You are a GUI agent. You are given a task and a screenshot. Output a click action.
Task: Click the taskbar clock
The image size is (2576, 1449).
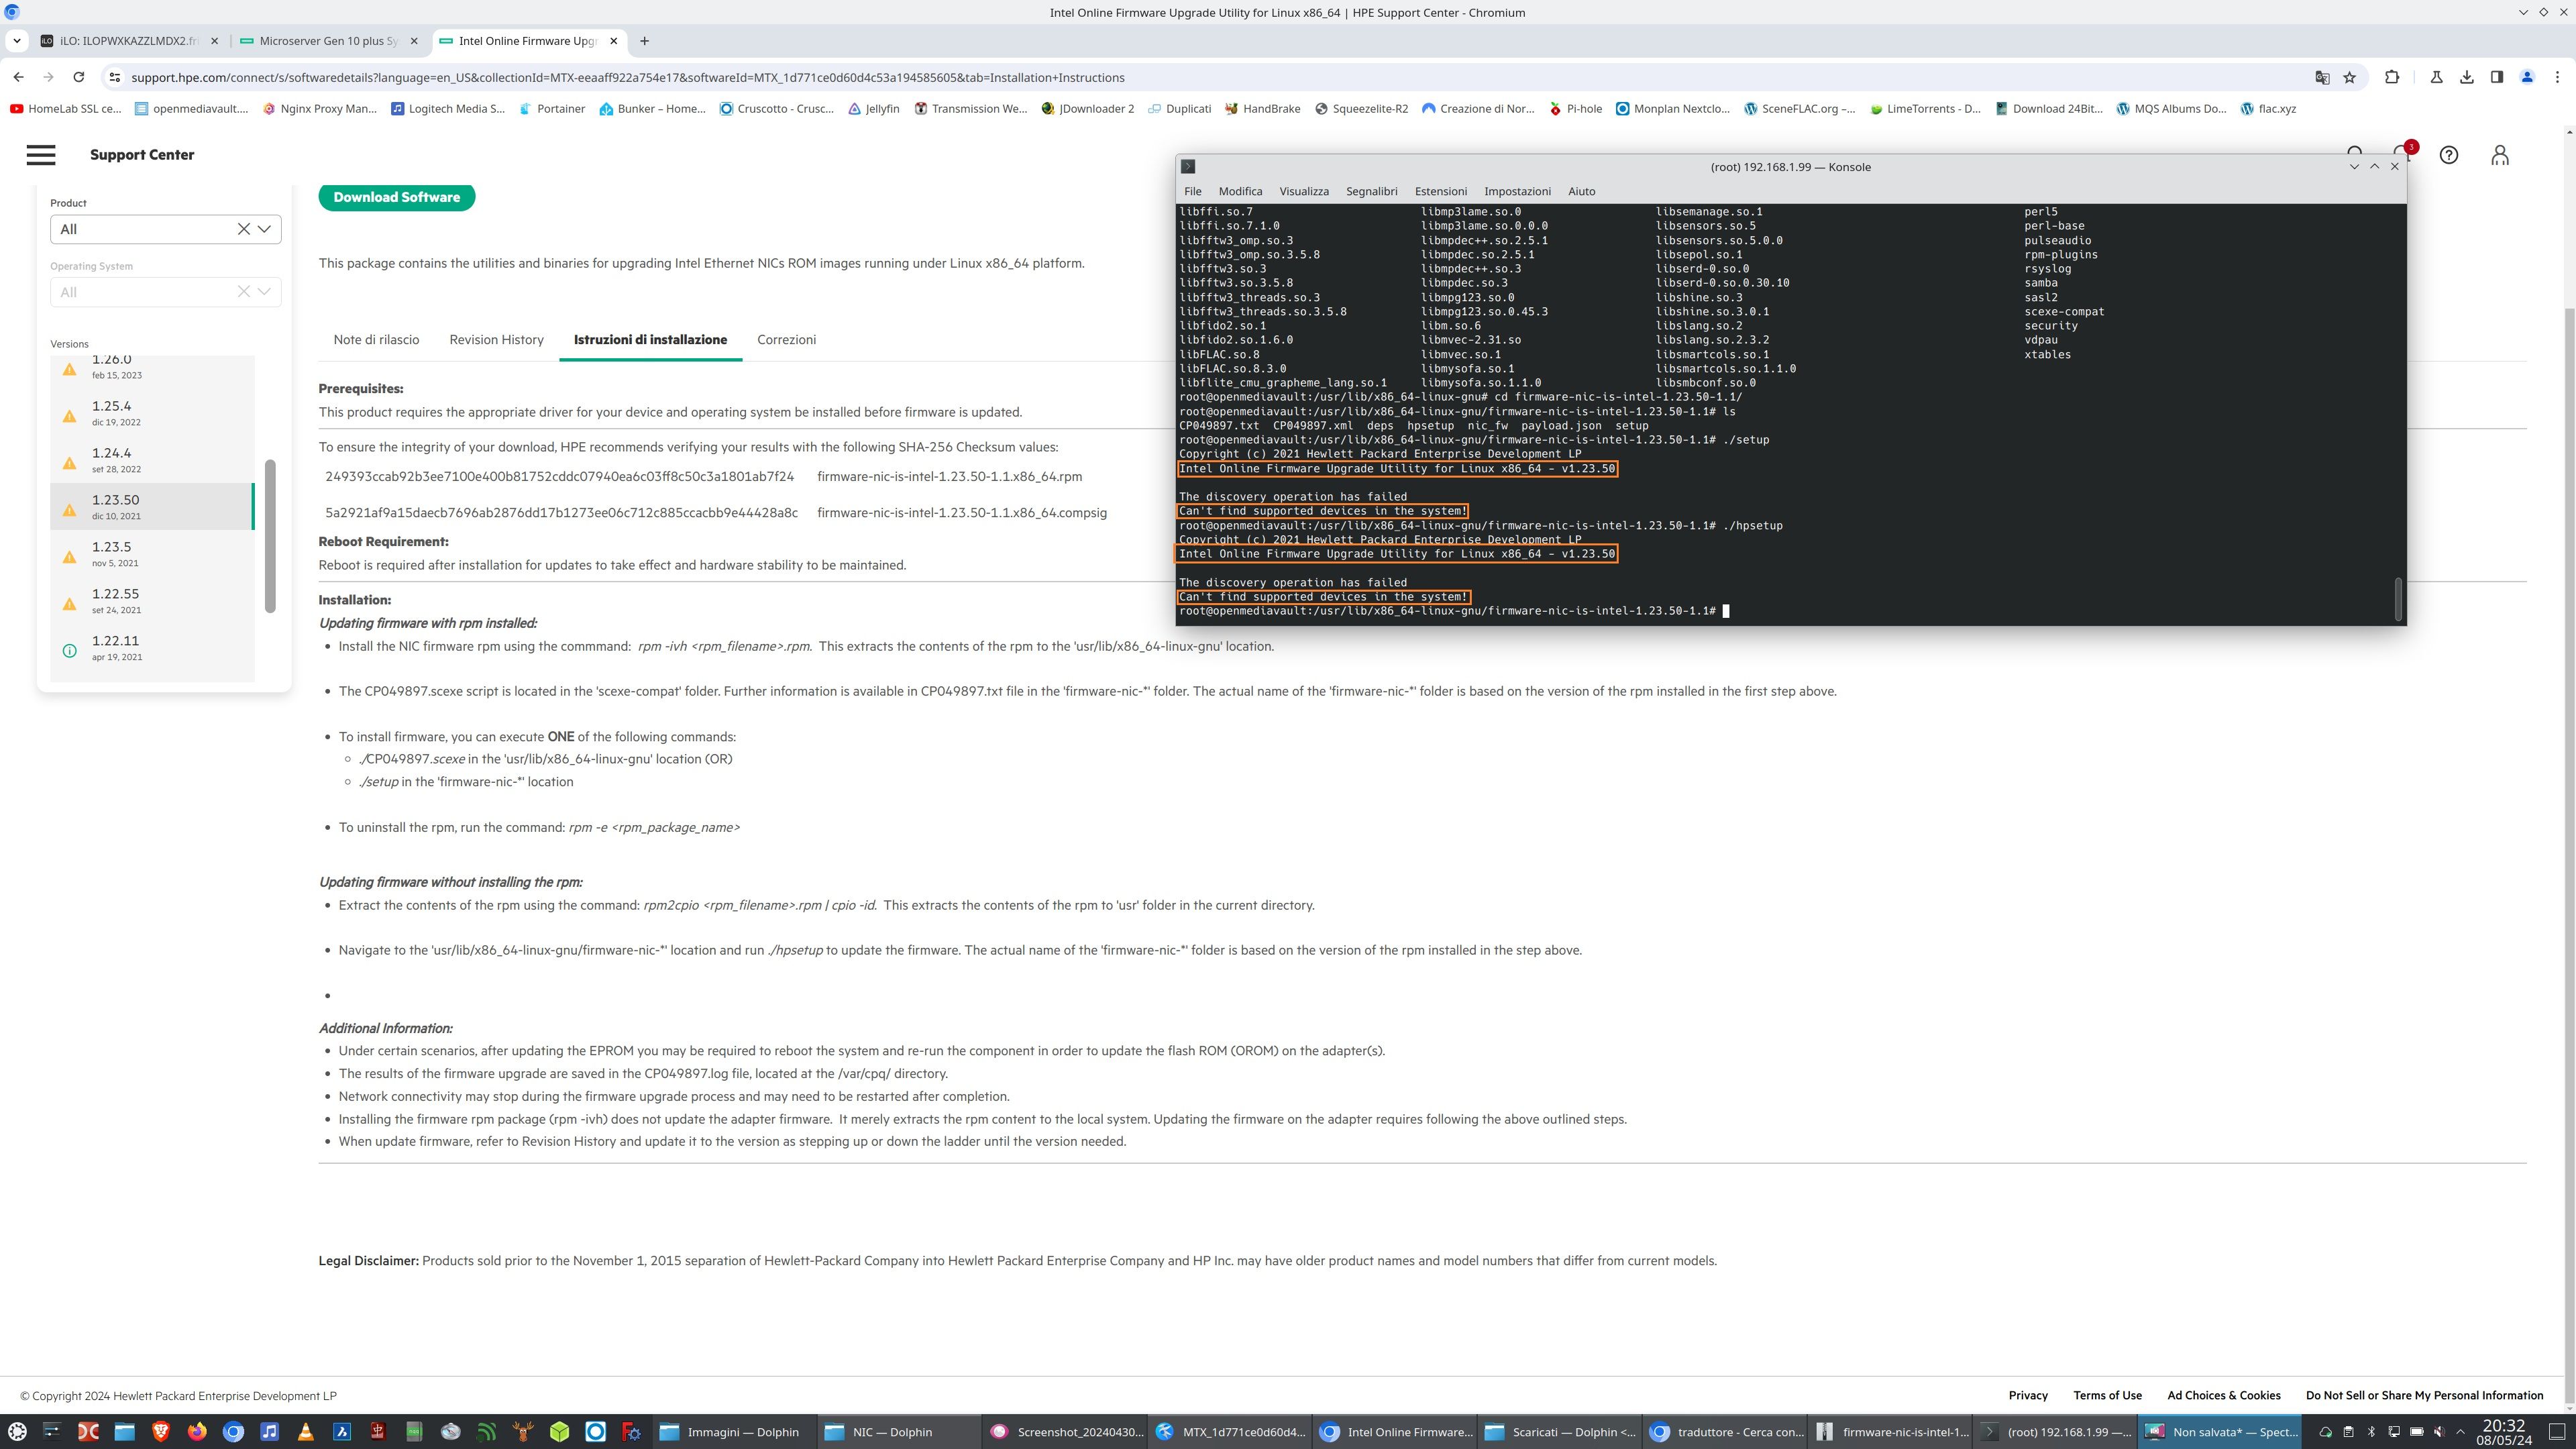tap(2503, 1432)
